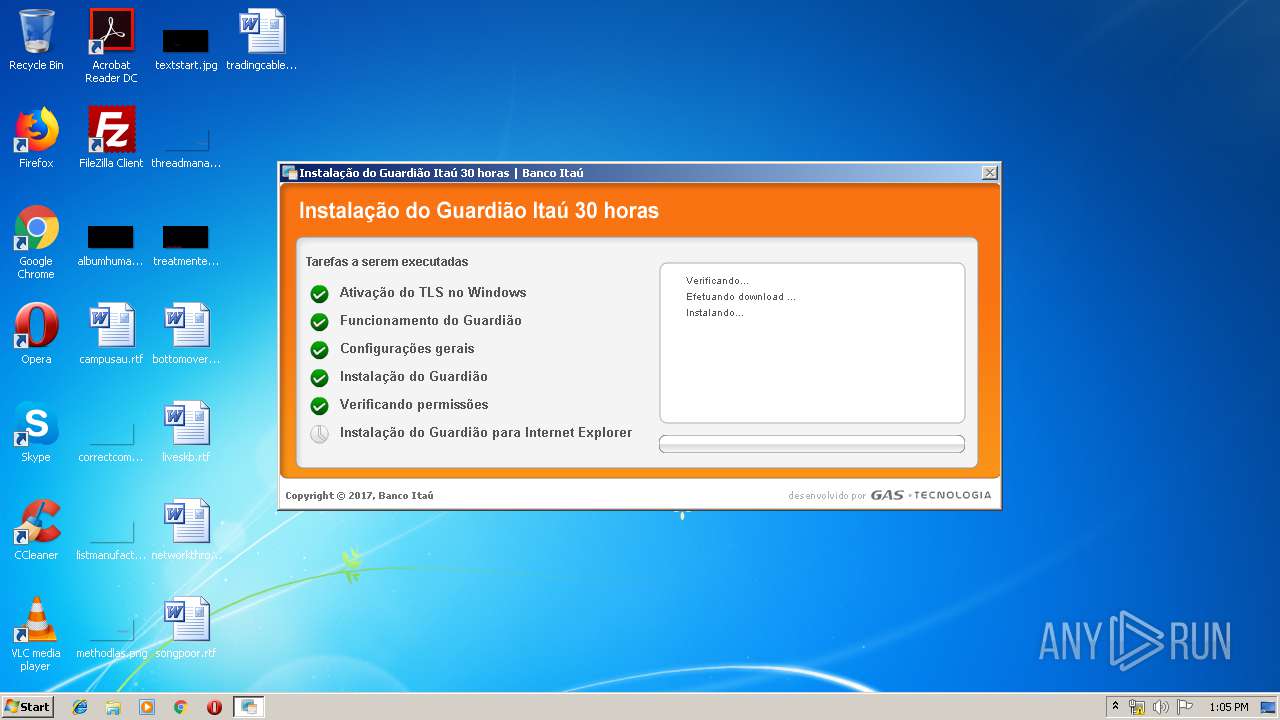Click 'Copyright © 2017, Banco Itaú' text
Screen dimensions: 1280x720
click(359, 496)
